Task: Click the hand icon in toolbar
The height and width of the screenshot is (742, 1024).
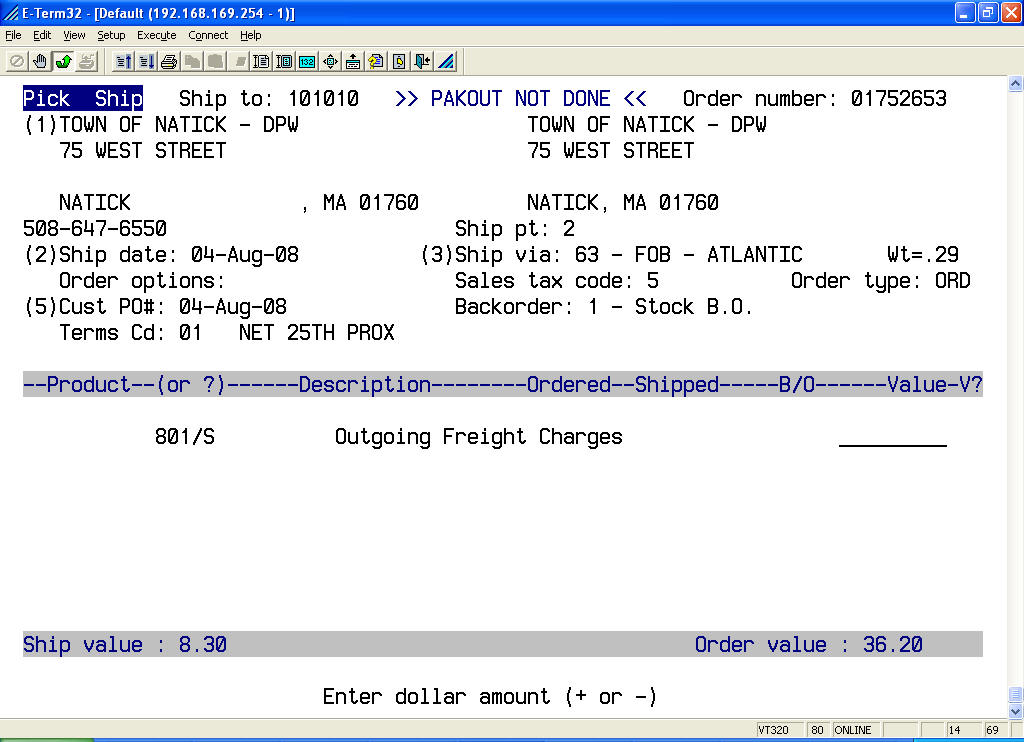Action: (40, 61)
